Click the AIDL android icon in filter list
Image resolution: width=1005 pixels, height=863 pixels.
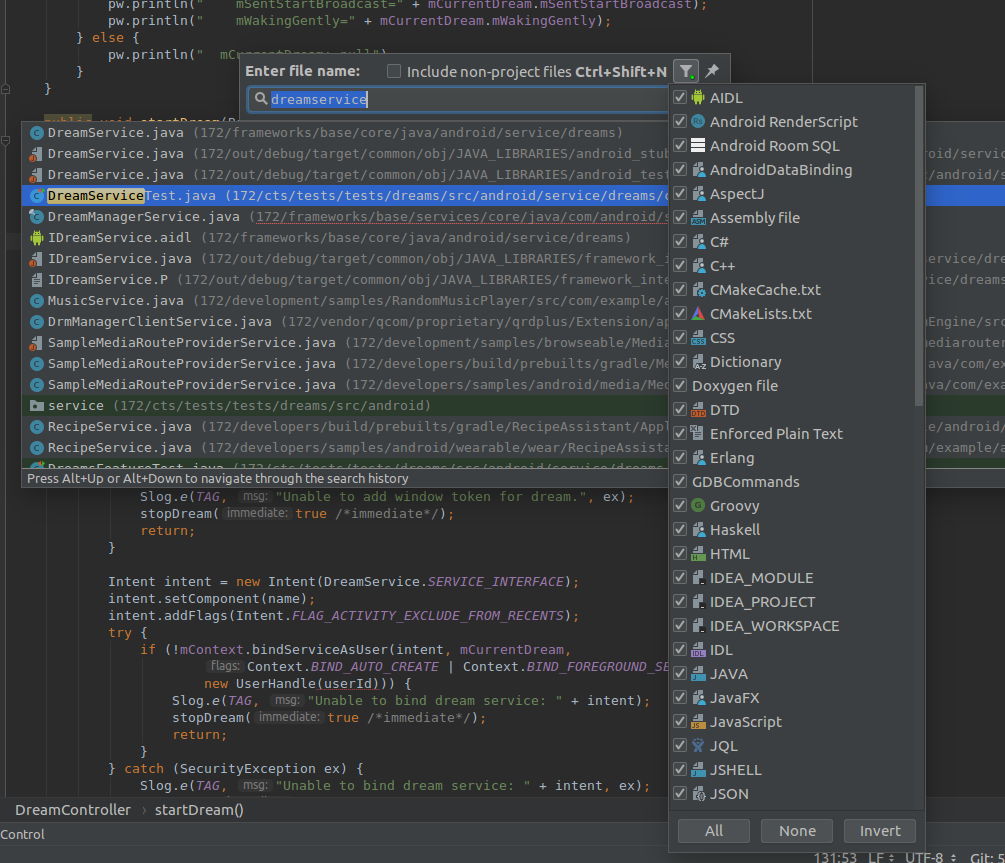click(698, 97)
